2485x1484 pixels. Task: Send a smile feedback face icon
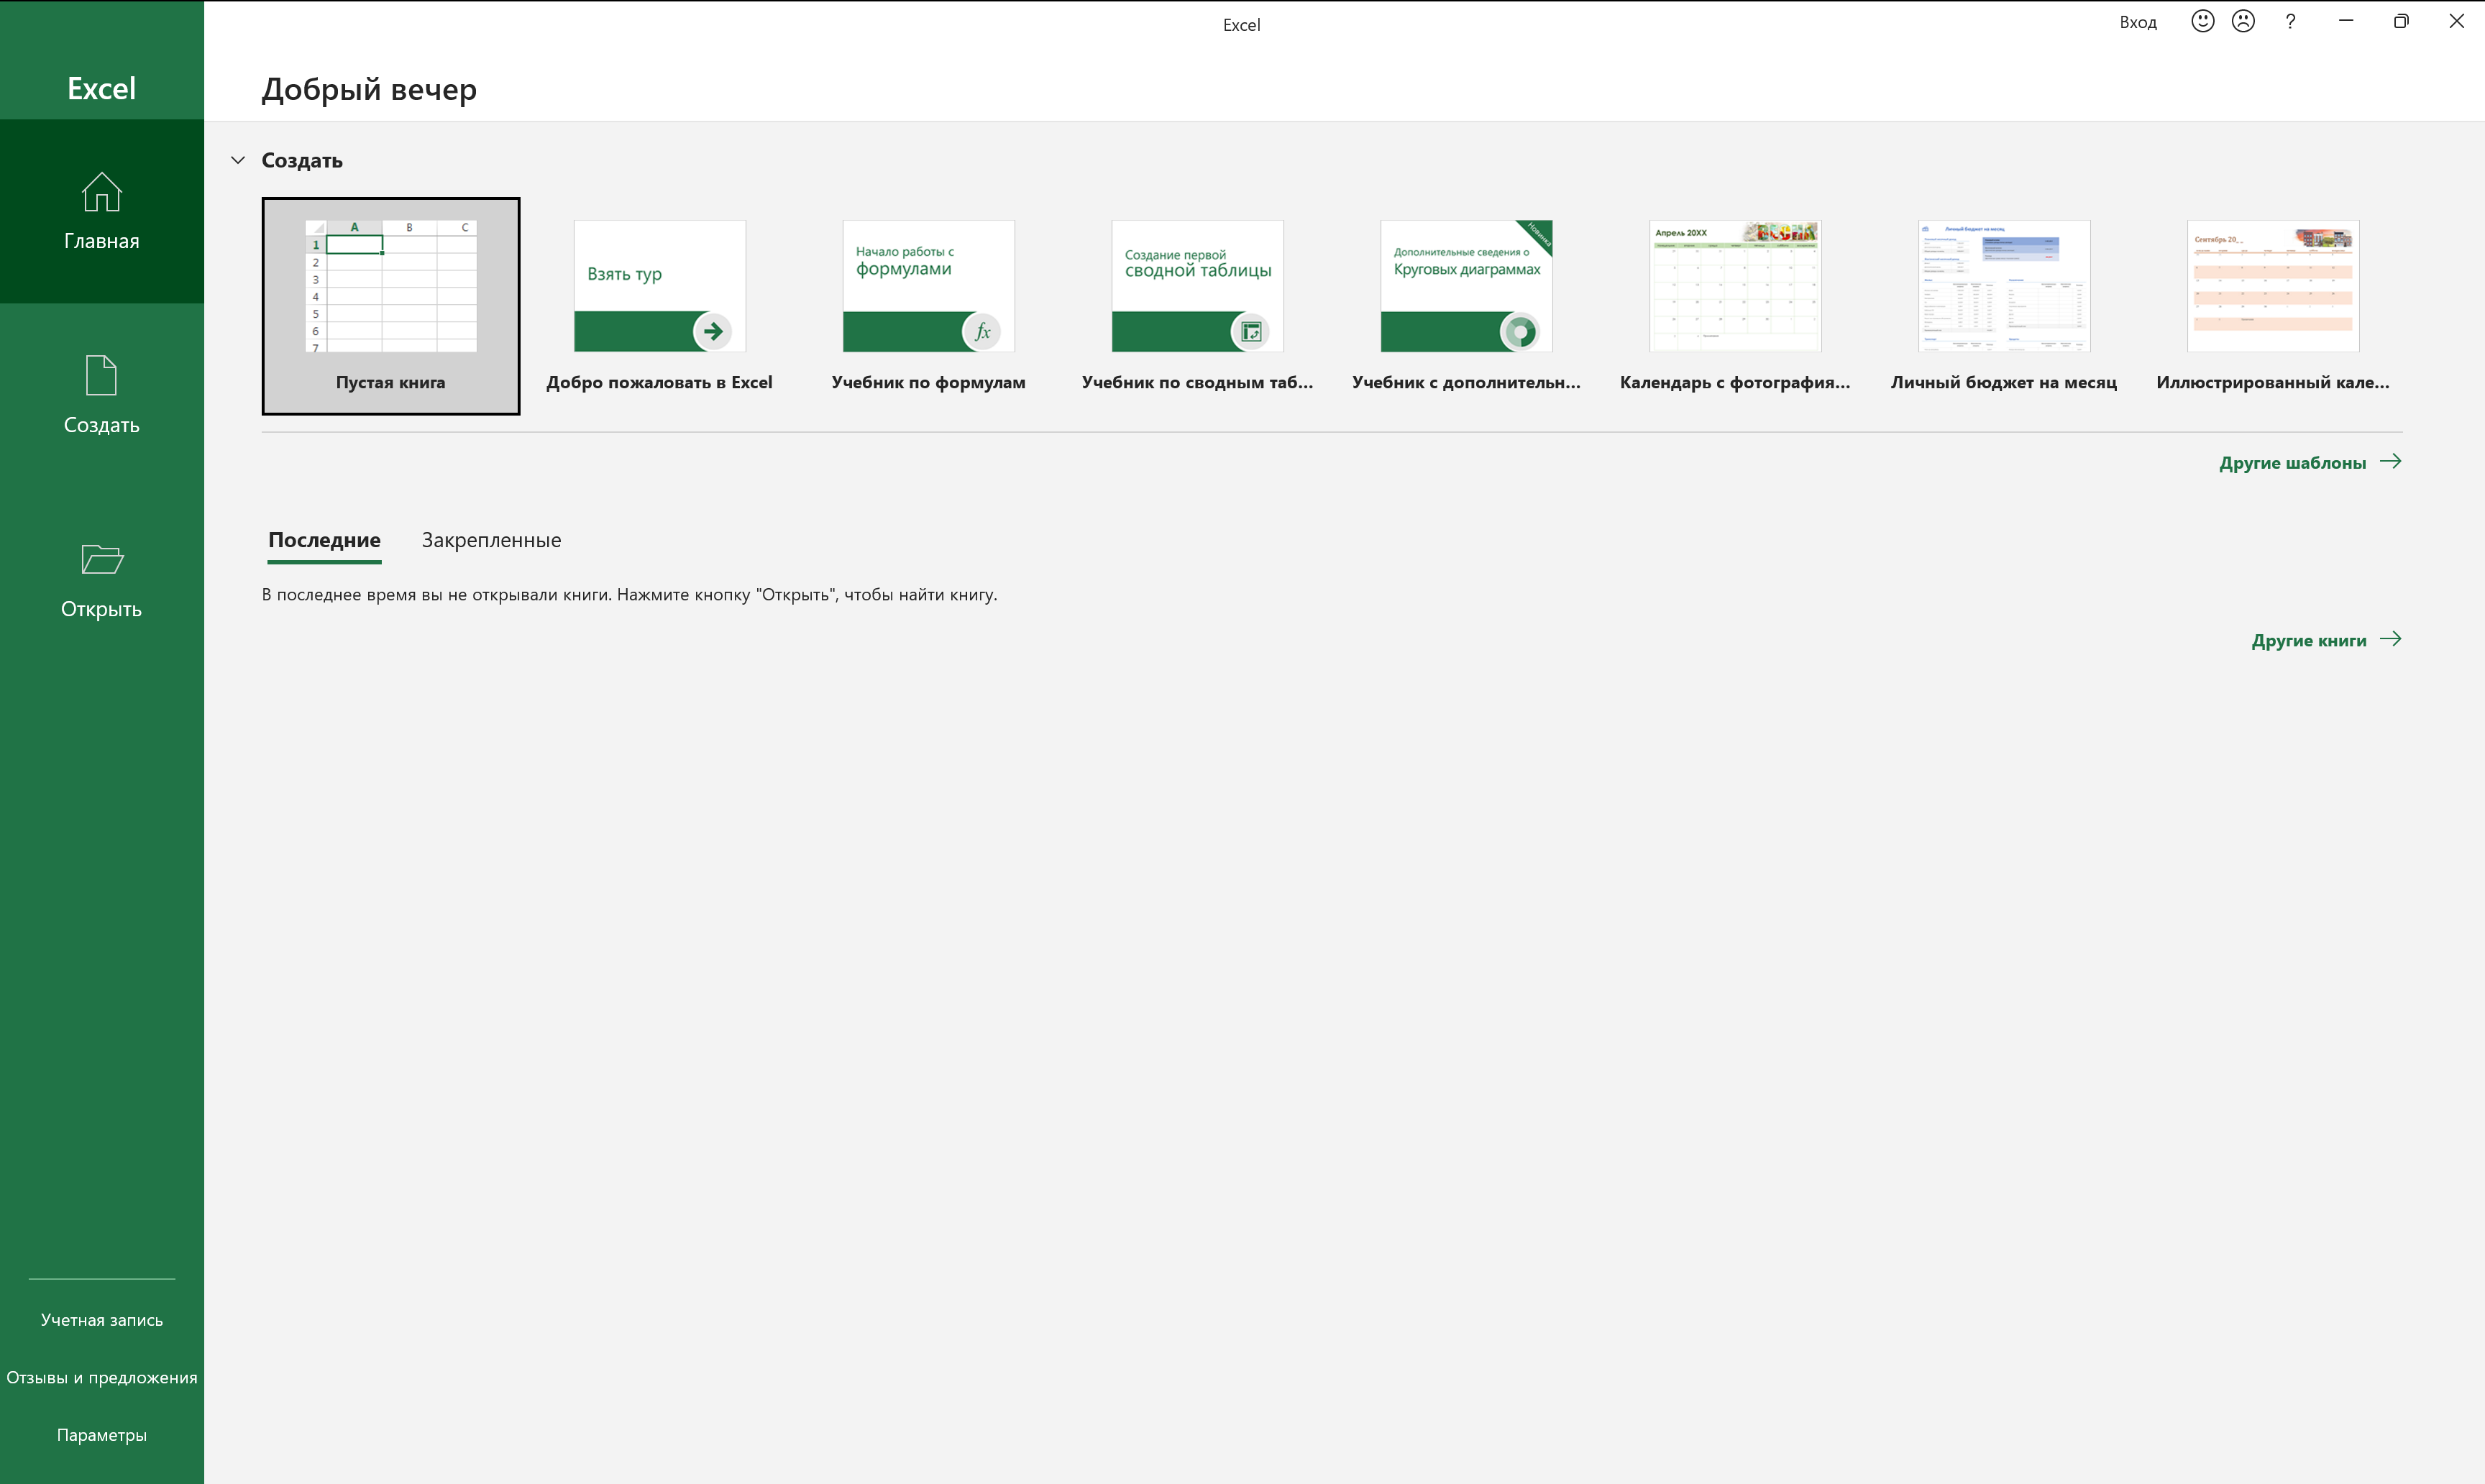(x=2202, y=21)
